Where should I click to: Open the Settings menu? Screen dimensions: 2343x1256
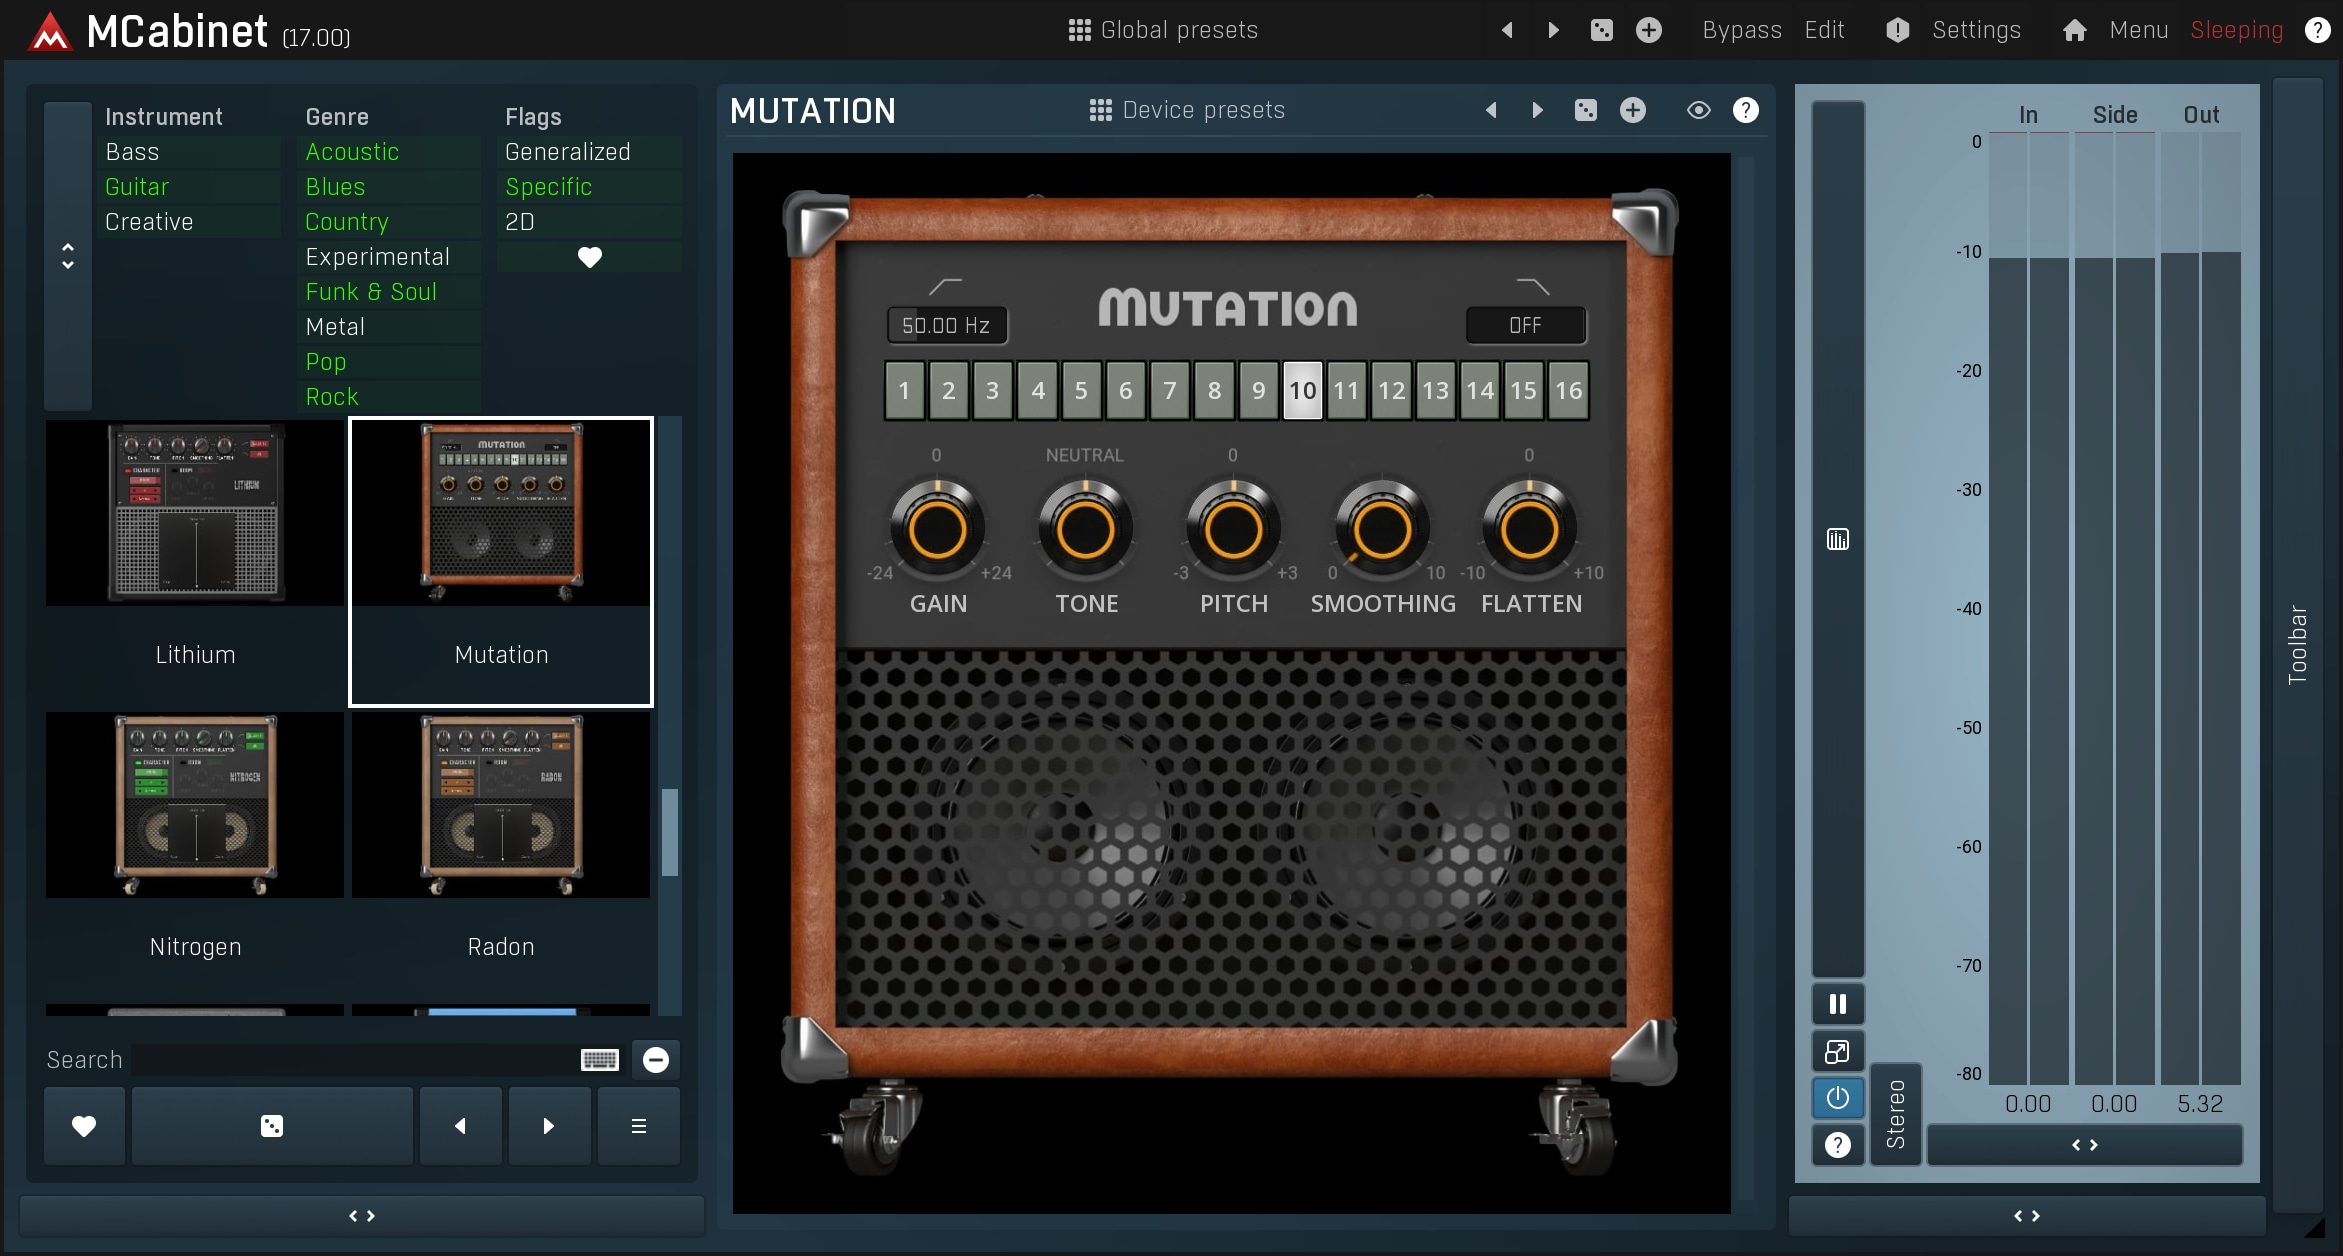(1976, 30)
